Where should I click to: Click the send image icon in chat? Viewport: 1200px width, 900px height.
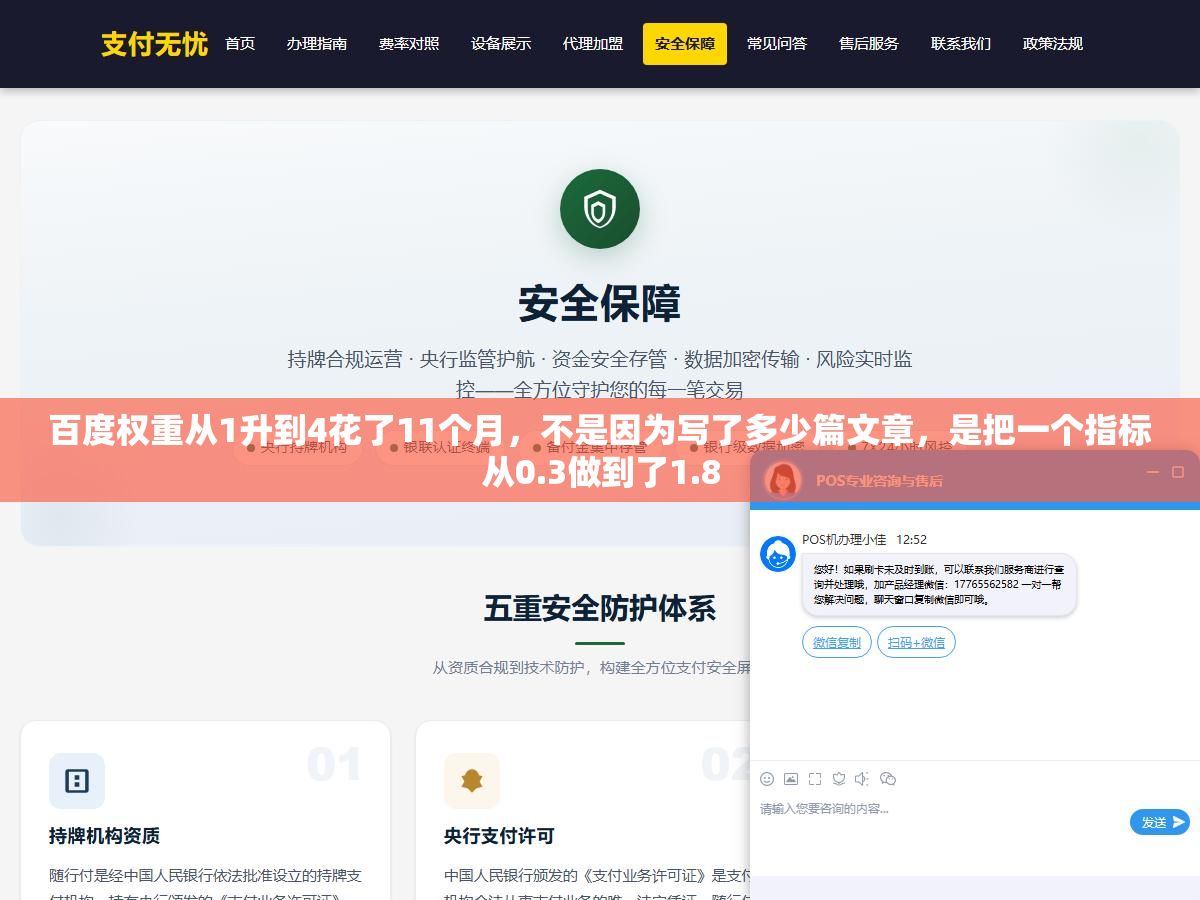[791, 779]
